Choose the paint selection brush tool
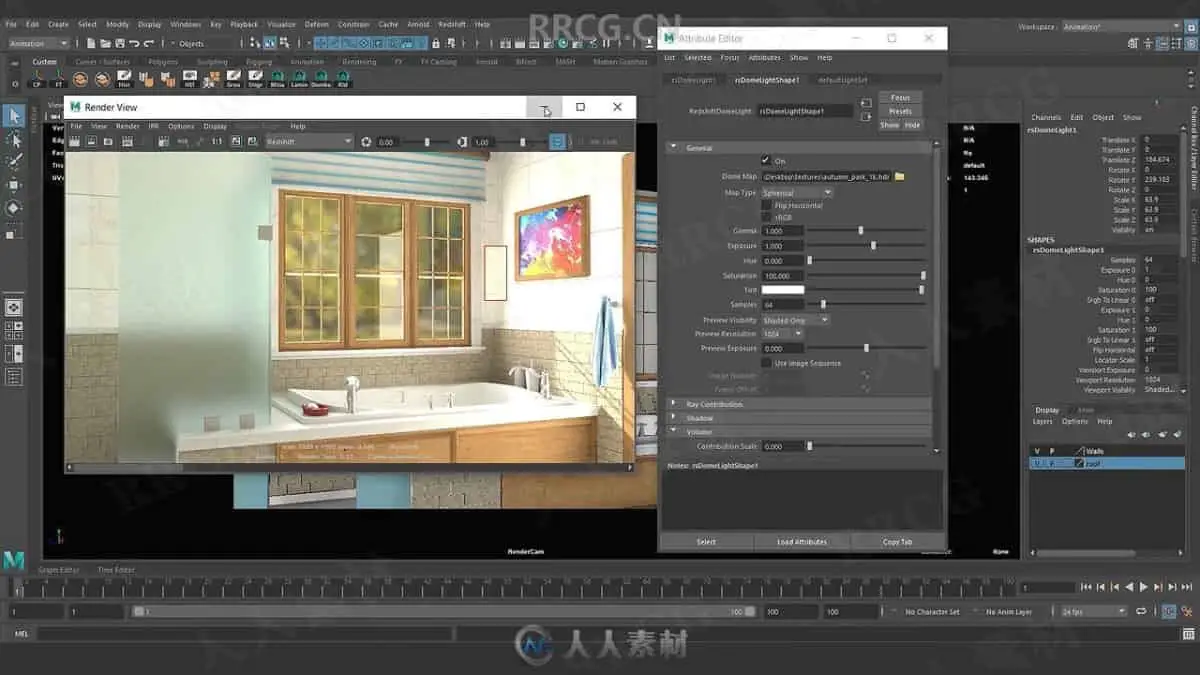Screen dimensions: 1200x675 coord(14,162)
